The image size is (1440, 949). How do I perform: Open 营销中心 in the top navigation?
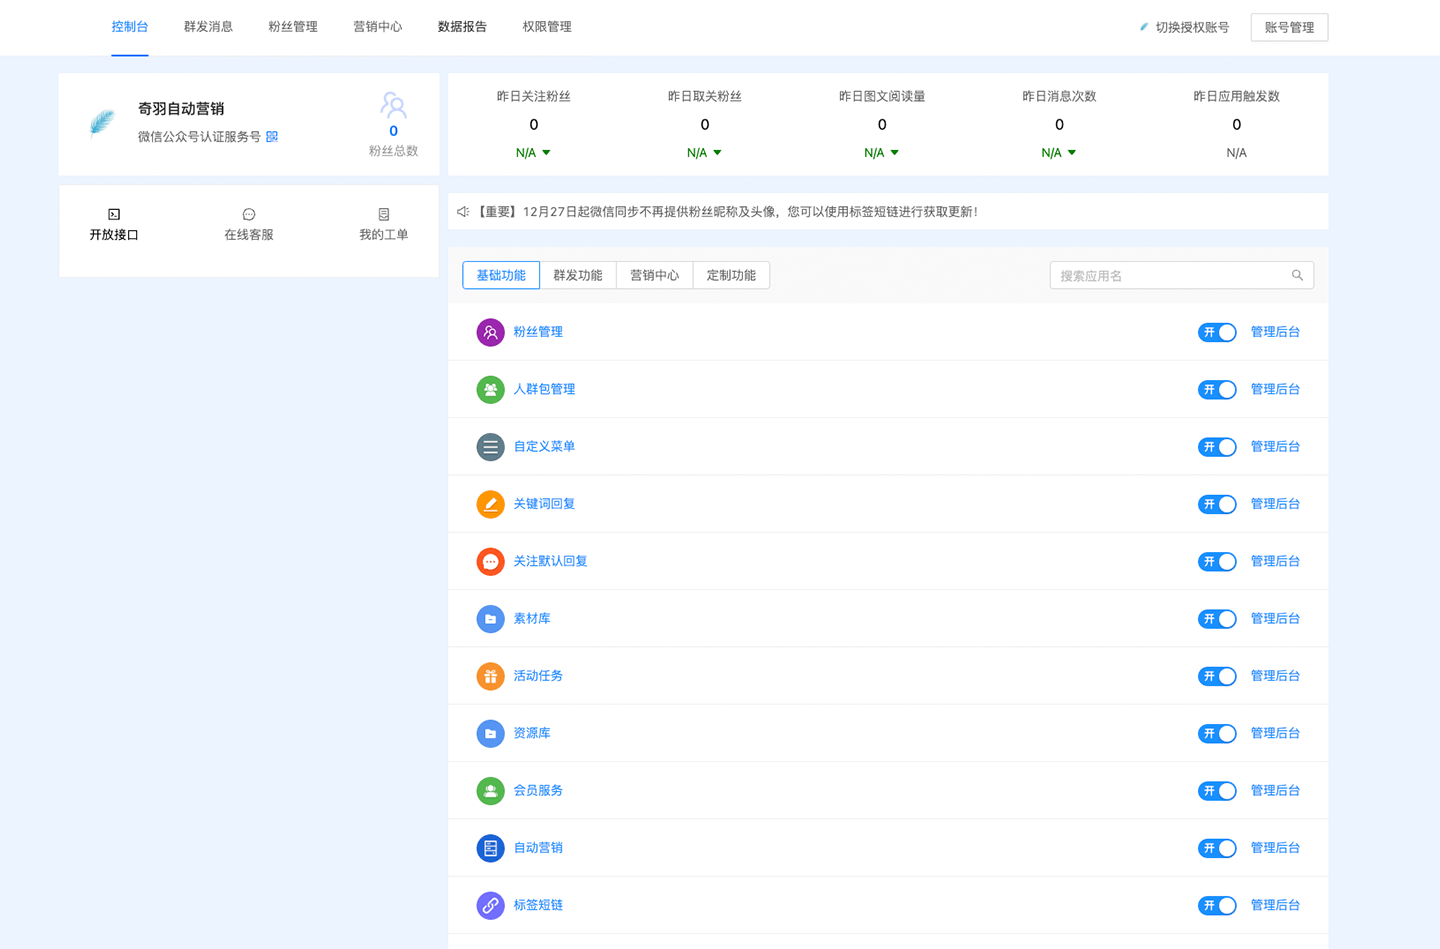click(x=378, y=27)
